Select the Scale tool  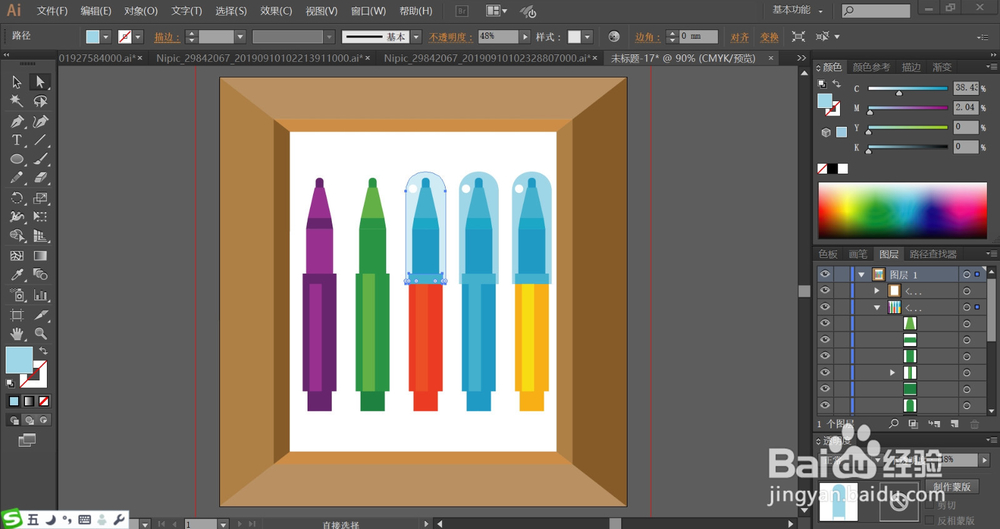(x=40, y=198)
